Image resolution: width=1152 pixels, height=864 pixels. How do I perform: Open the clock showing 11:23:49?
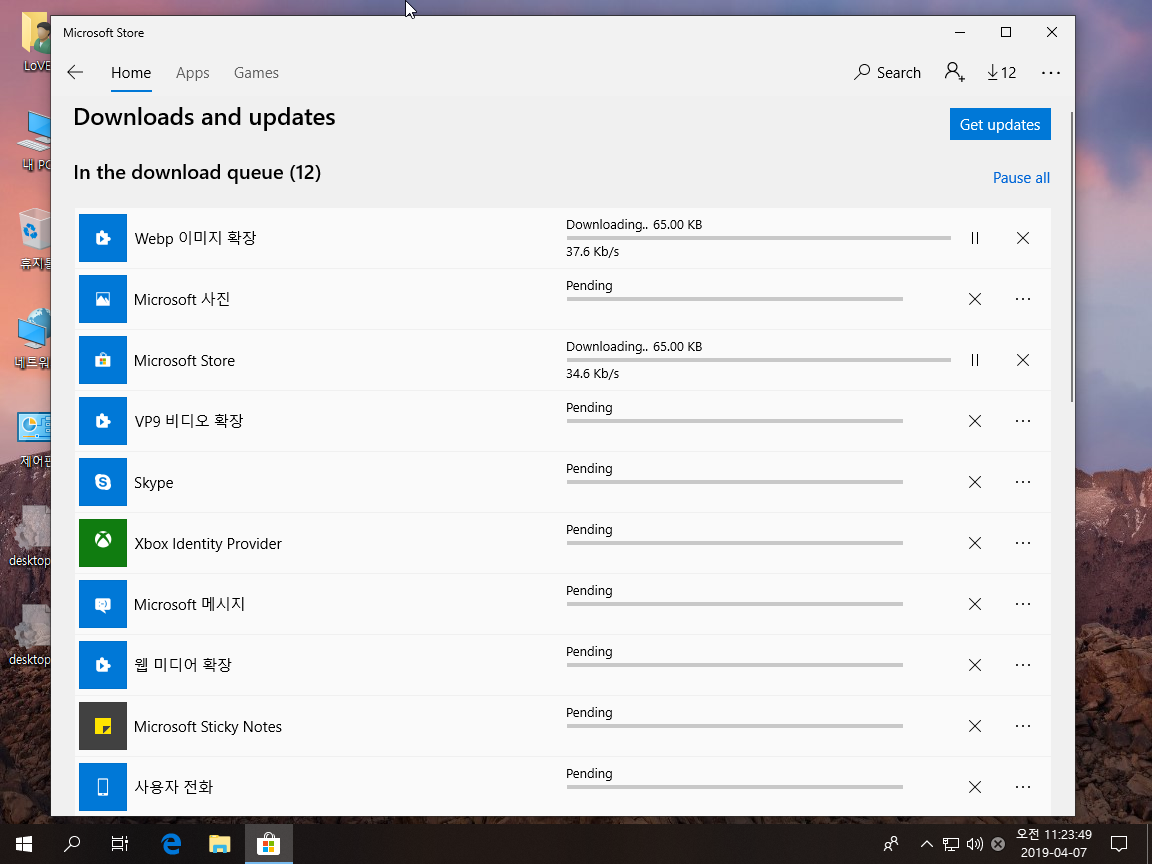point(1053,843)
